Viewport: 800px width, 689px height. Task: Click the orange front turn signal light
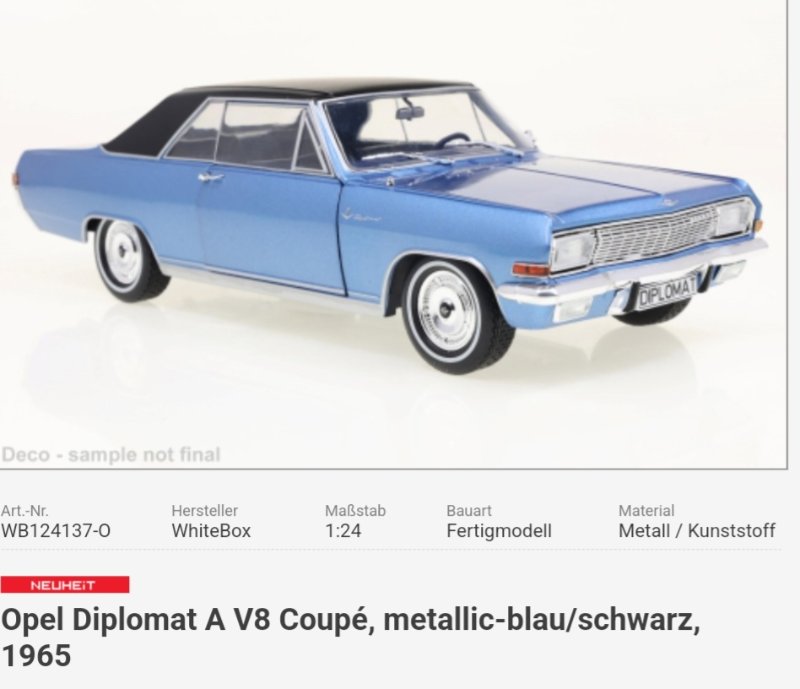(x=531, y=269)
